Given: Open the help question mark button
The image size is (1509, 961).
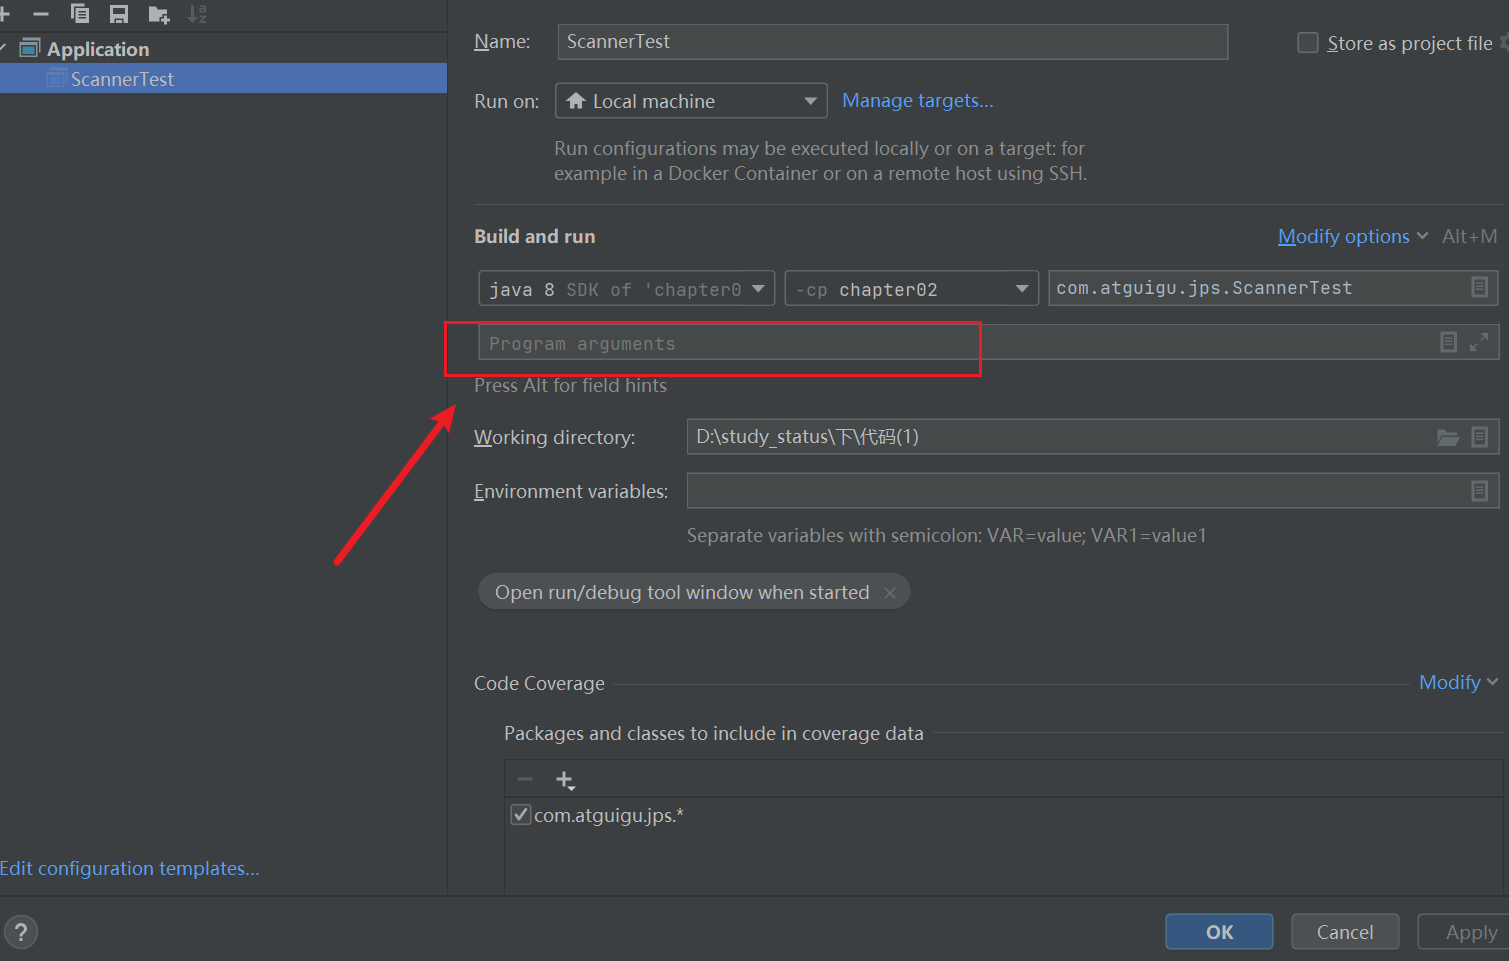Looking at the screenshot, I should 21,932.
